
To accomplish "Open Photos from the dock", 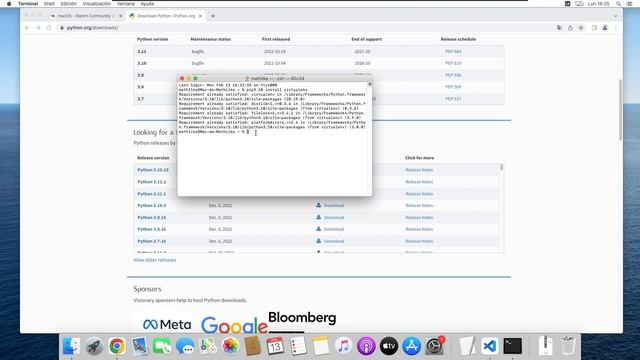I will coord(230,346).
